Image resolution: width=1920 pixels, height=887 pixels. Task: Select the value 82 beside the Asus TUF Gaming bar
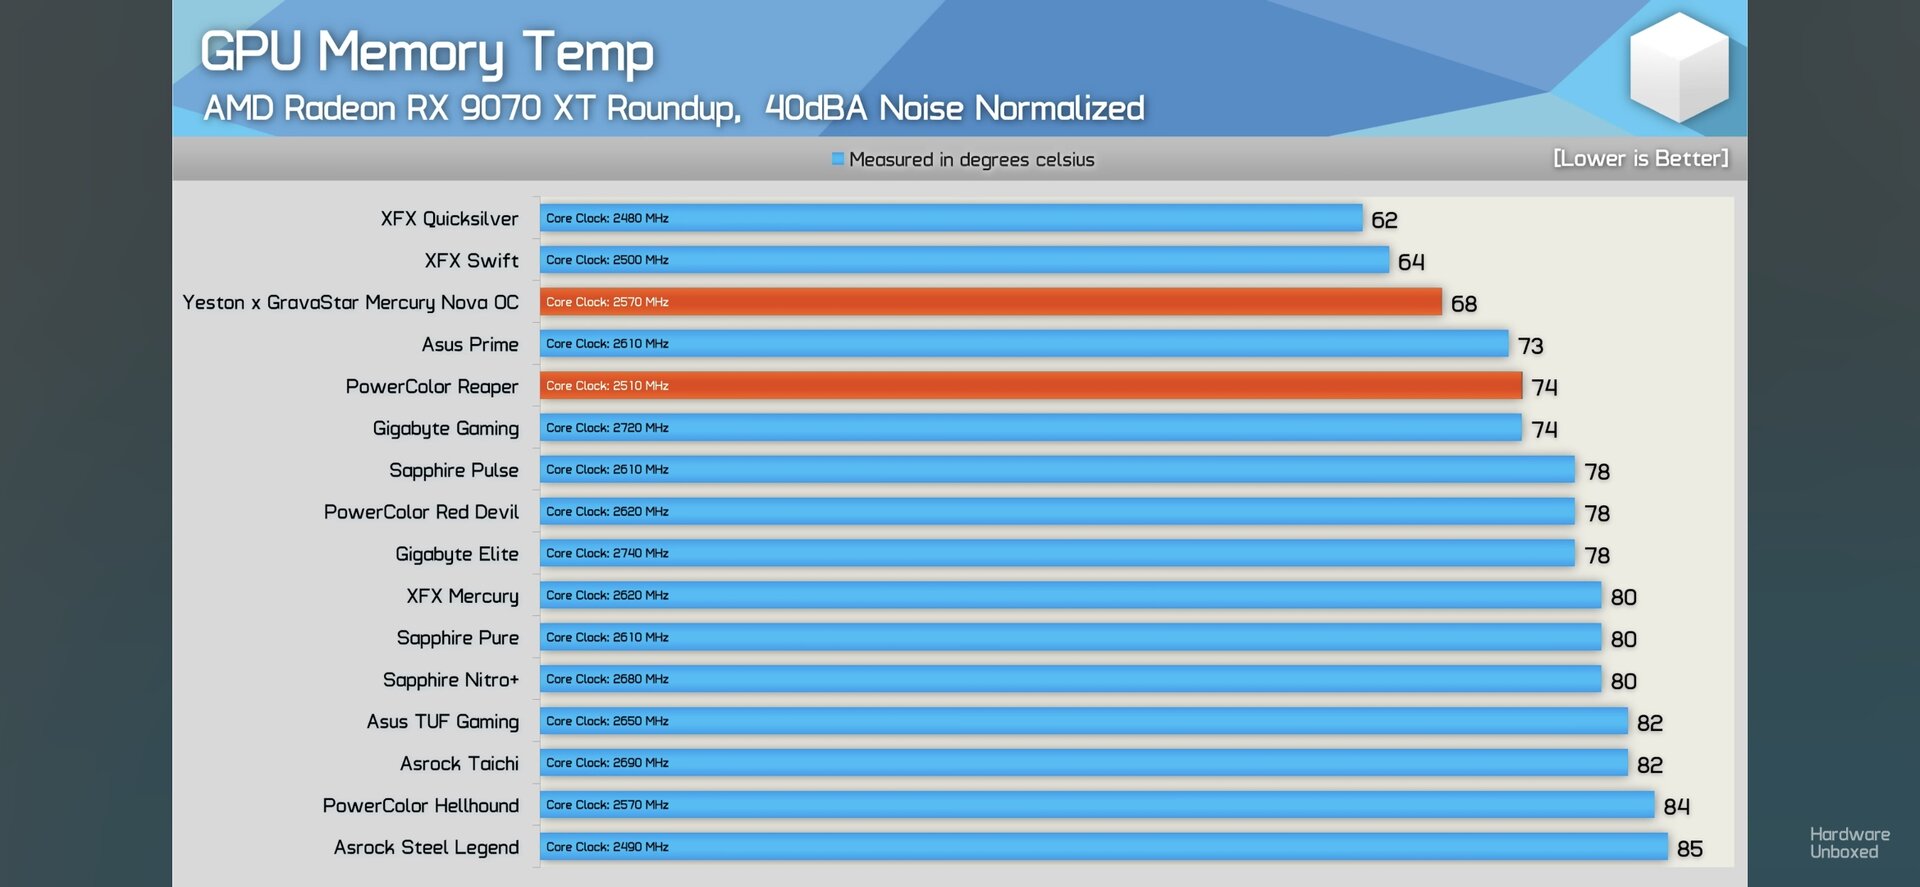[1650, 723]
